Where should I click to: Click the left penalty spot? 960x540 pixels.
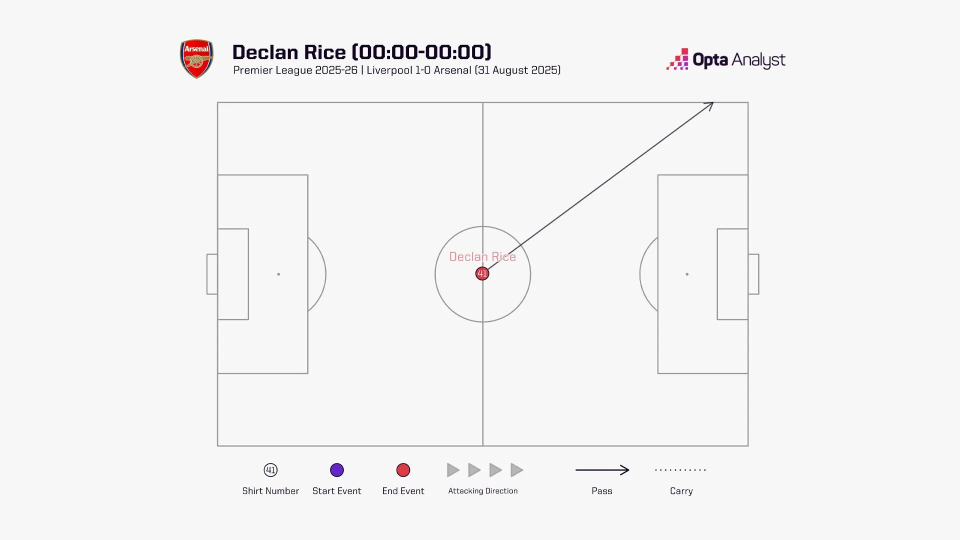(279, 274)
